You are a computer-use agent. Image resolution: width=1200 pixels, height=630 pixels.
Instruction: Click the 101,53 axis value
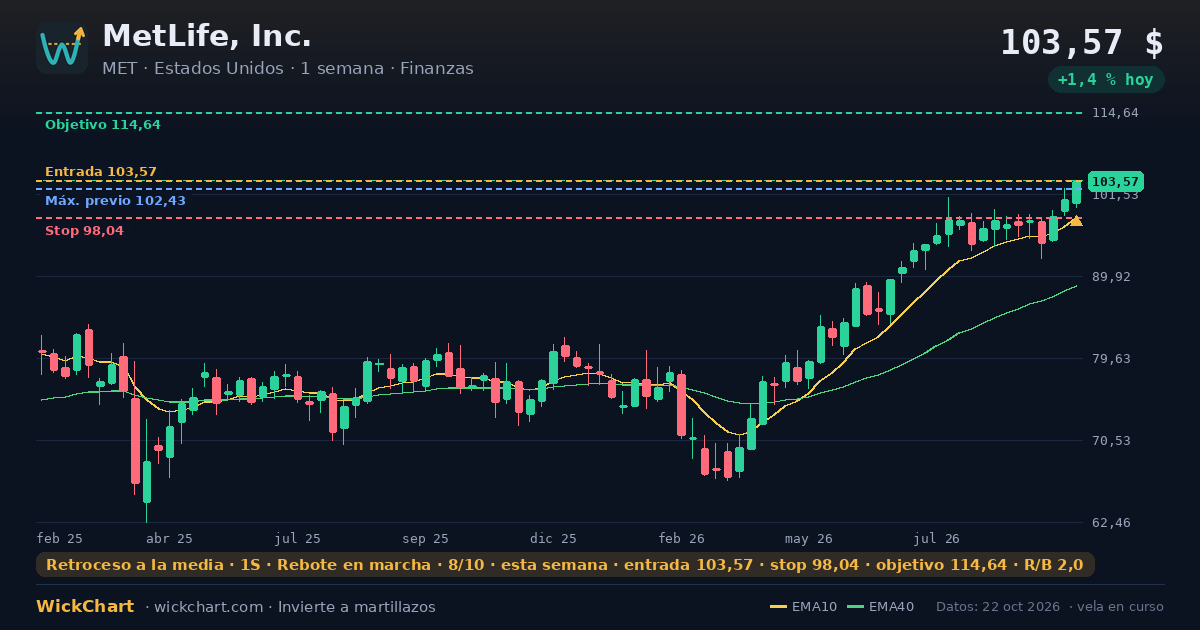coord(1115,195)
